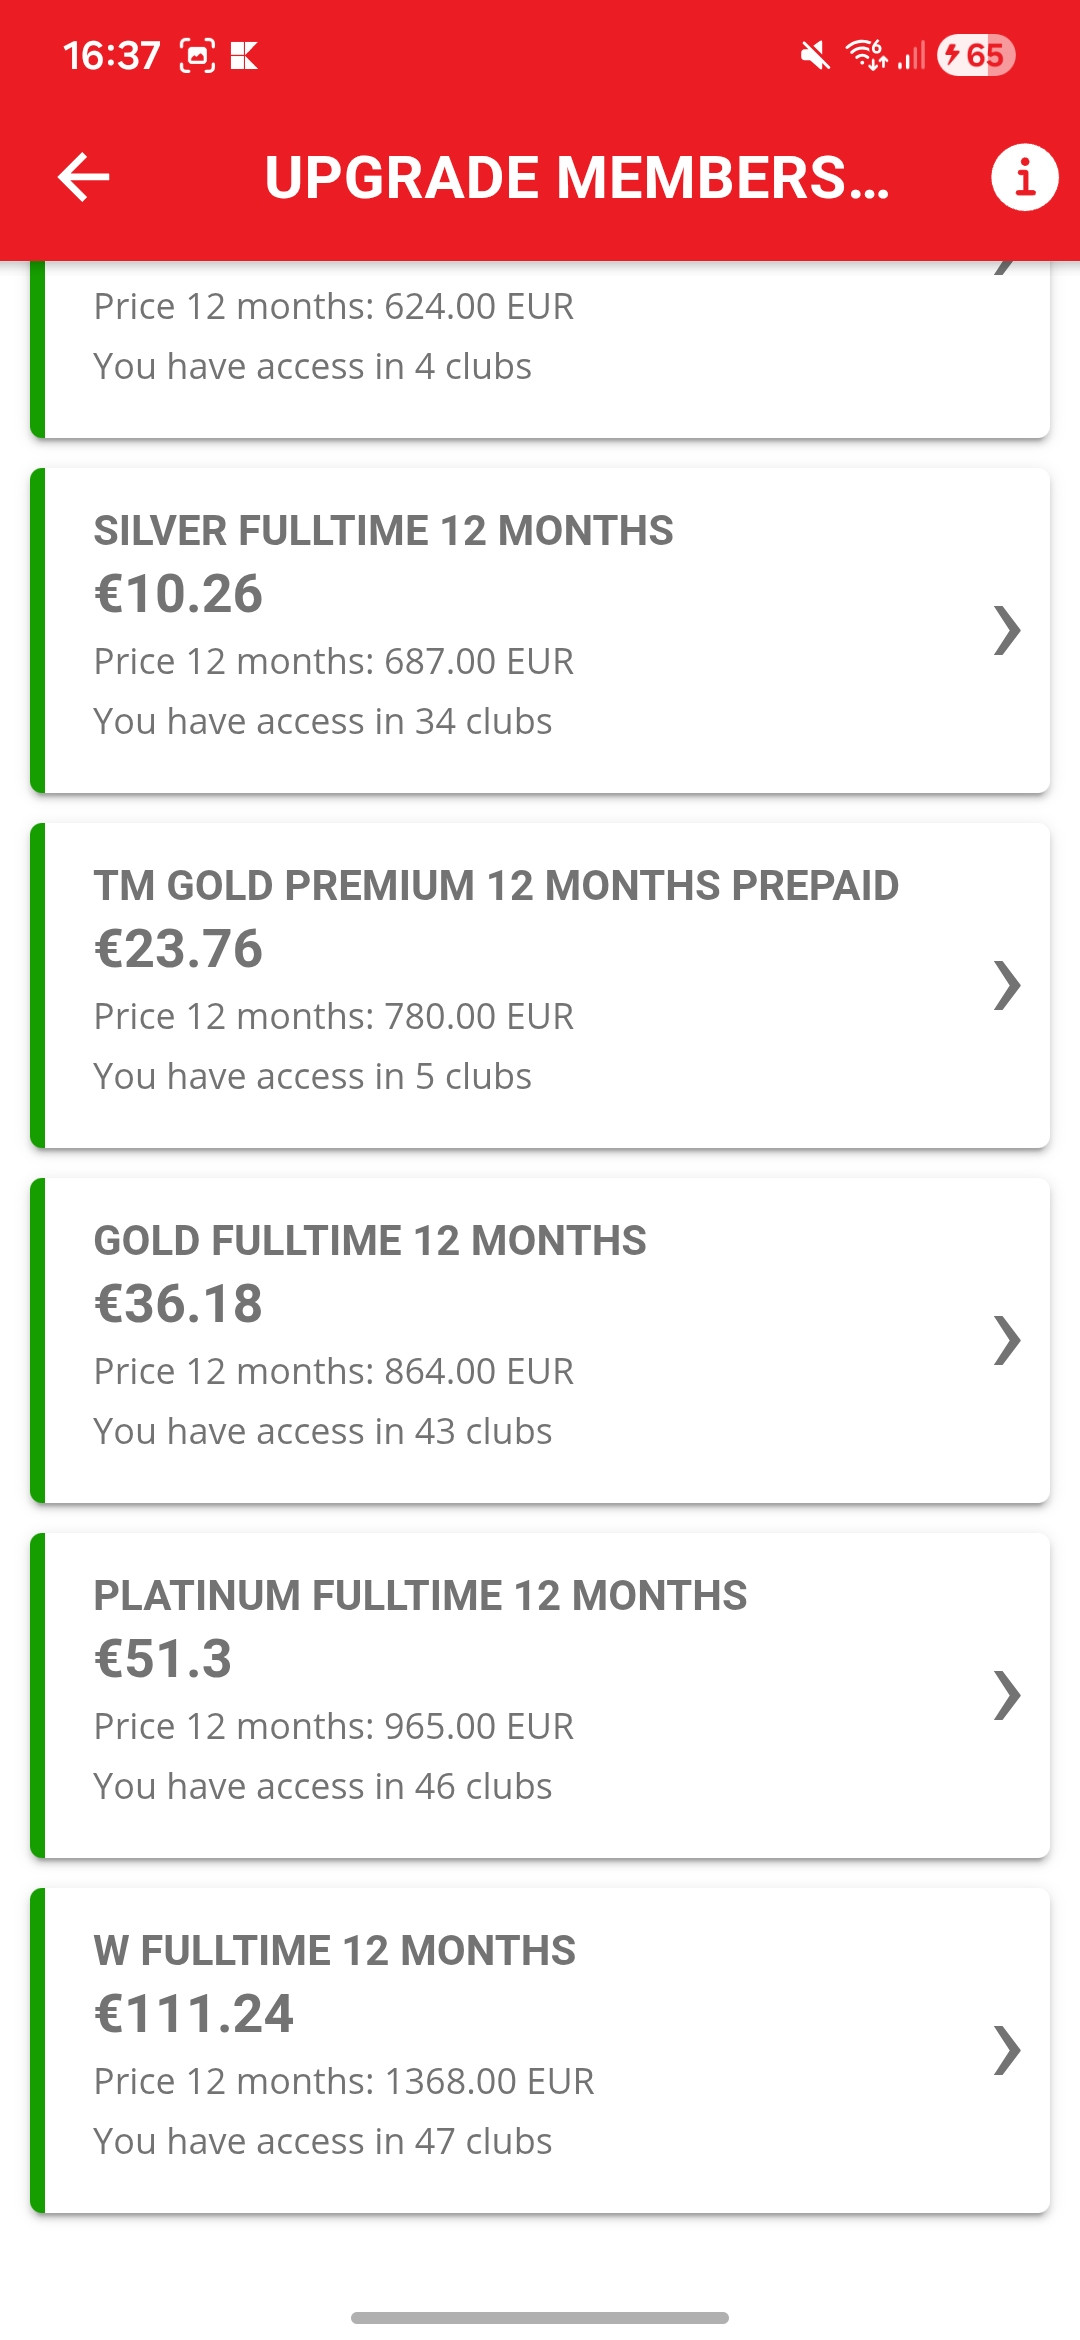1080x2340 pixels.
Task: Choose TM Gold Premium 12 Months Prepaid
Action: pos(496,886)
